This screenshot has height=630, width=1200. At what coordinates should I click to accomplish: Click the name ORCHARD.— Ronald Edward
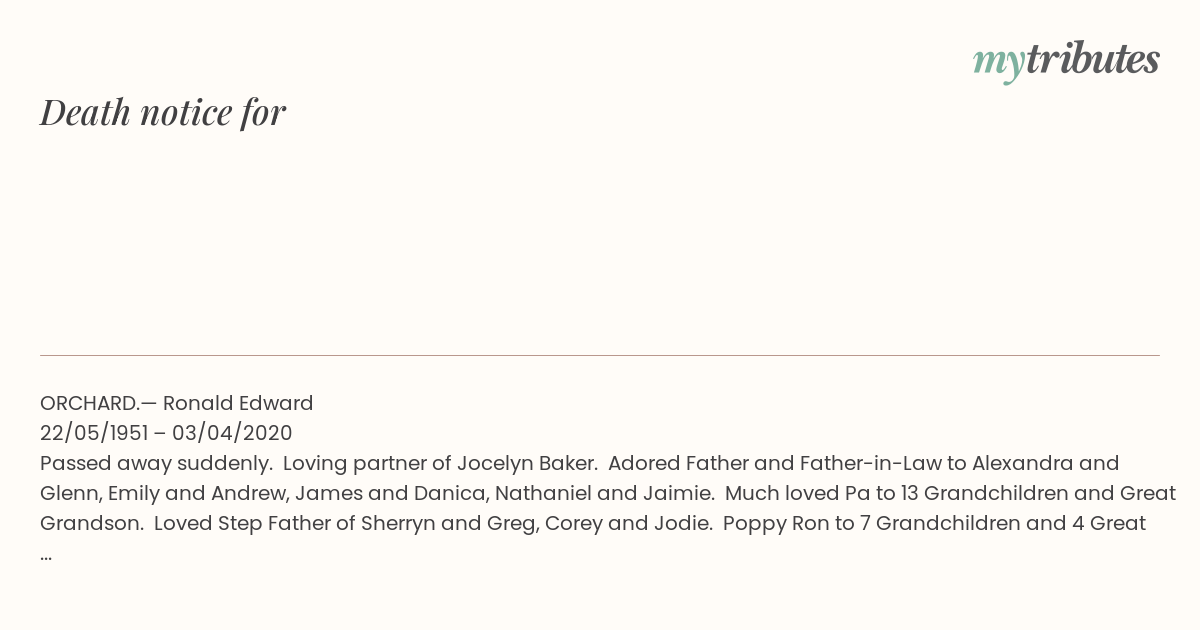(177, 403)
